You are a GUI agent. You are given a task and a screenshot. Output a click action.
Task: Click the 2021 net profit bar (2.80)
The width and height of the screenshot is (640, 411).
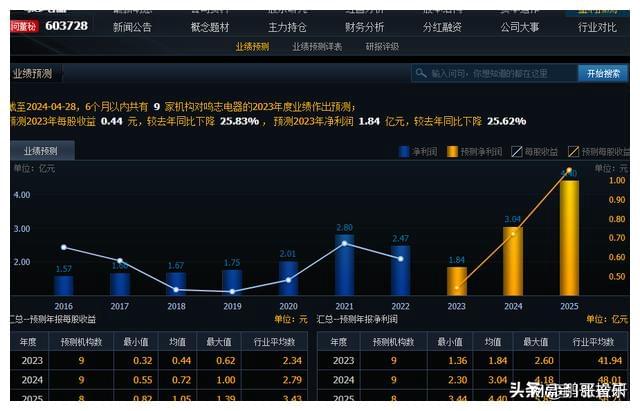click(x=344, y=266)
